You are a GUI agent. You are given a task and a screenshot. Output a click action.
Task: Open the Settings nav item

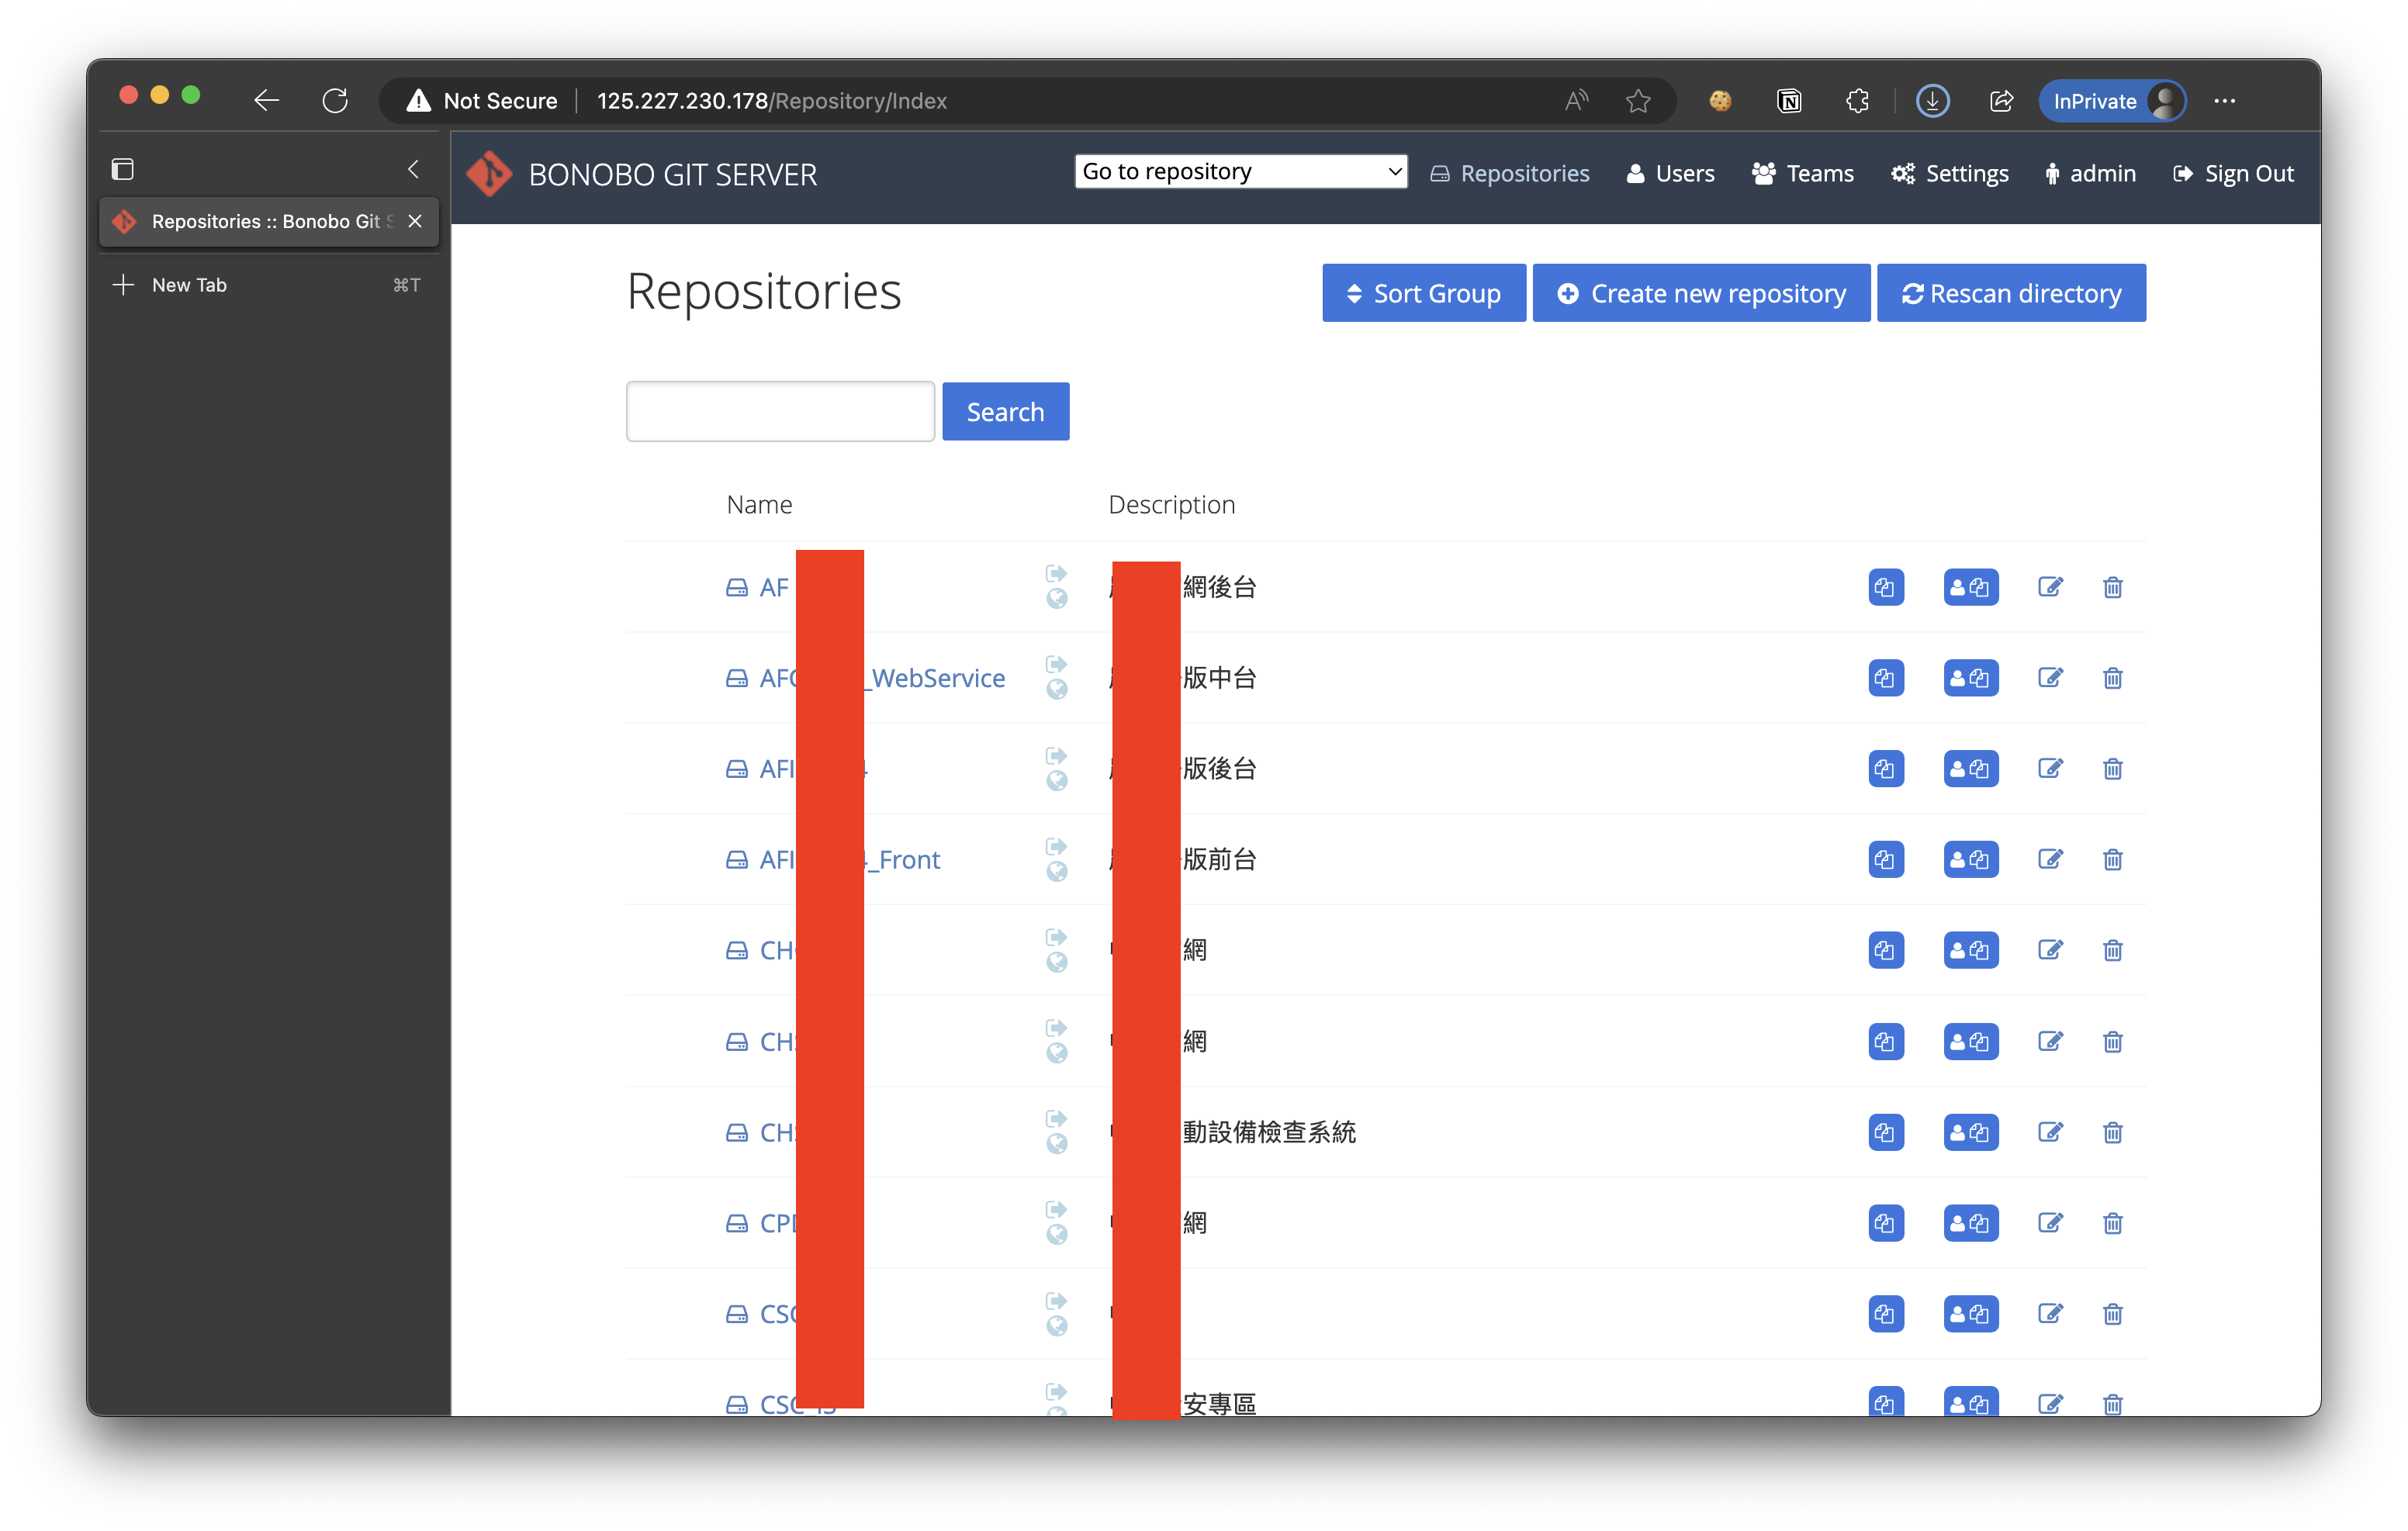click(x=1949, y=174)
